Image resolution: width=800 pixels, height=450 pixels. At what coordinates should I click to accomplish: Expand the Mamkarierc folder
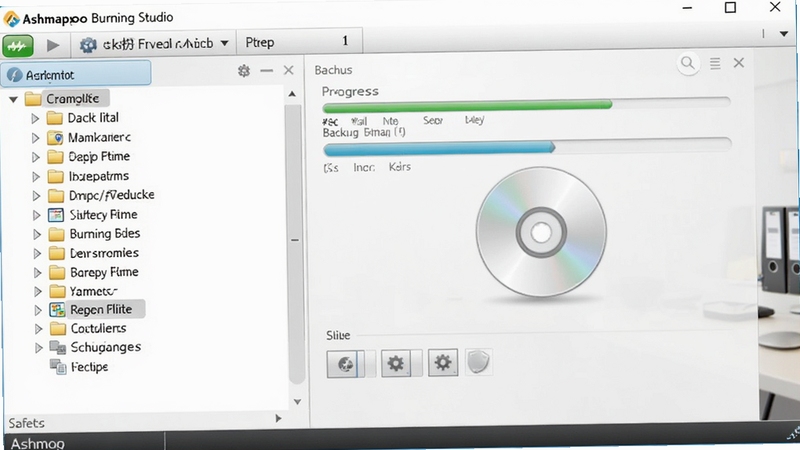35,138
